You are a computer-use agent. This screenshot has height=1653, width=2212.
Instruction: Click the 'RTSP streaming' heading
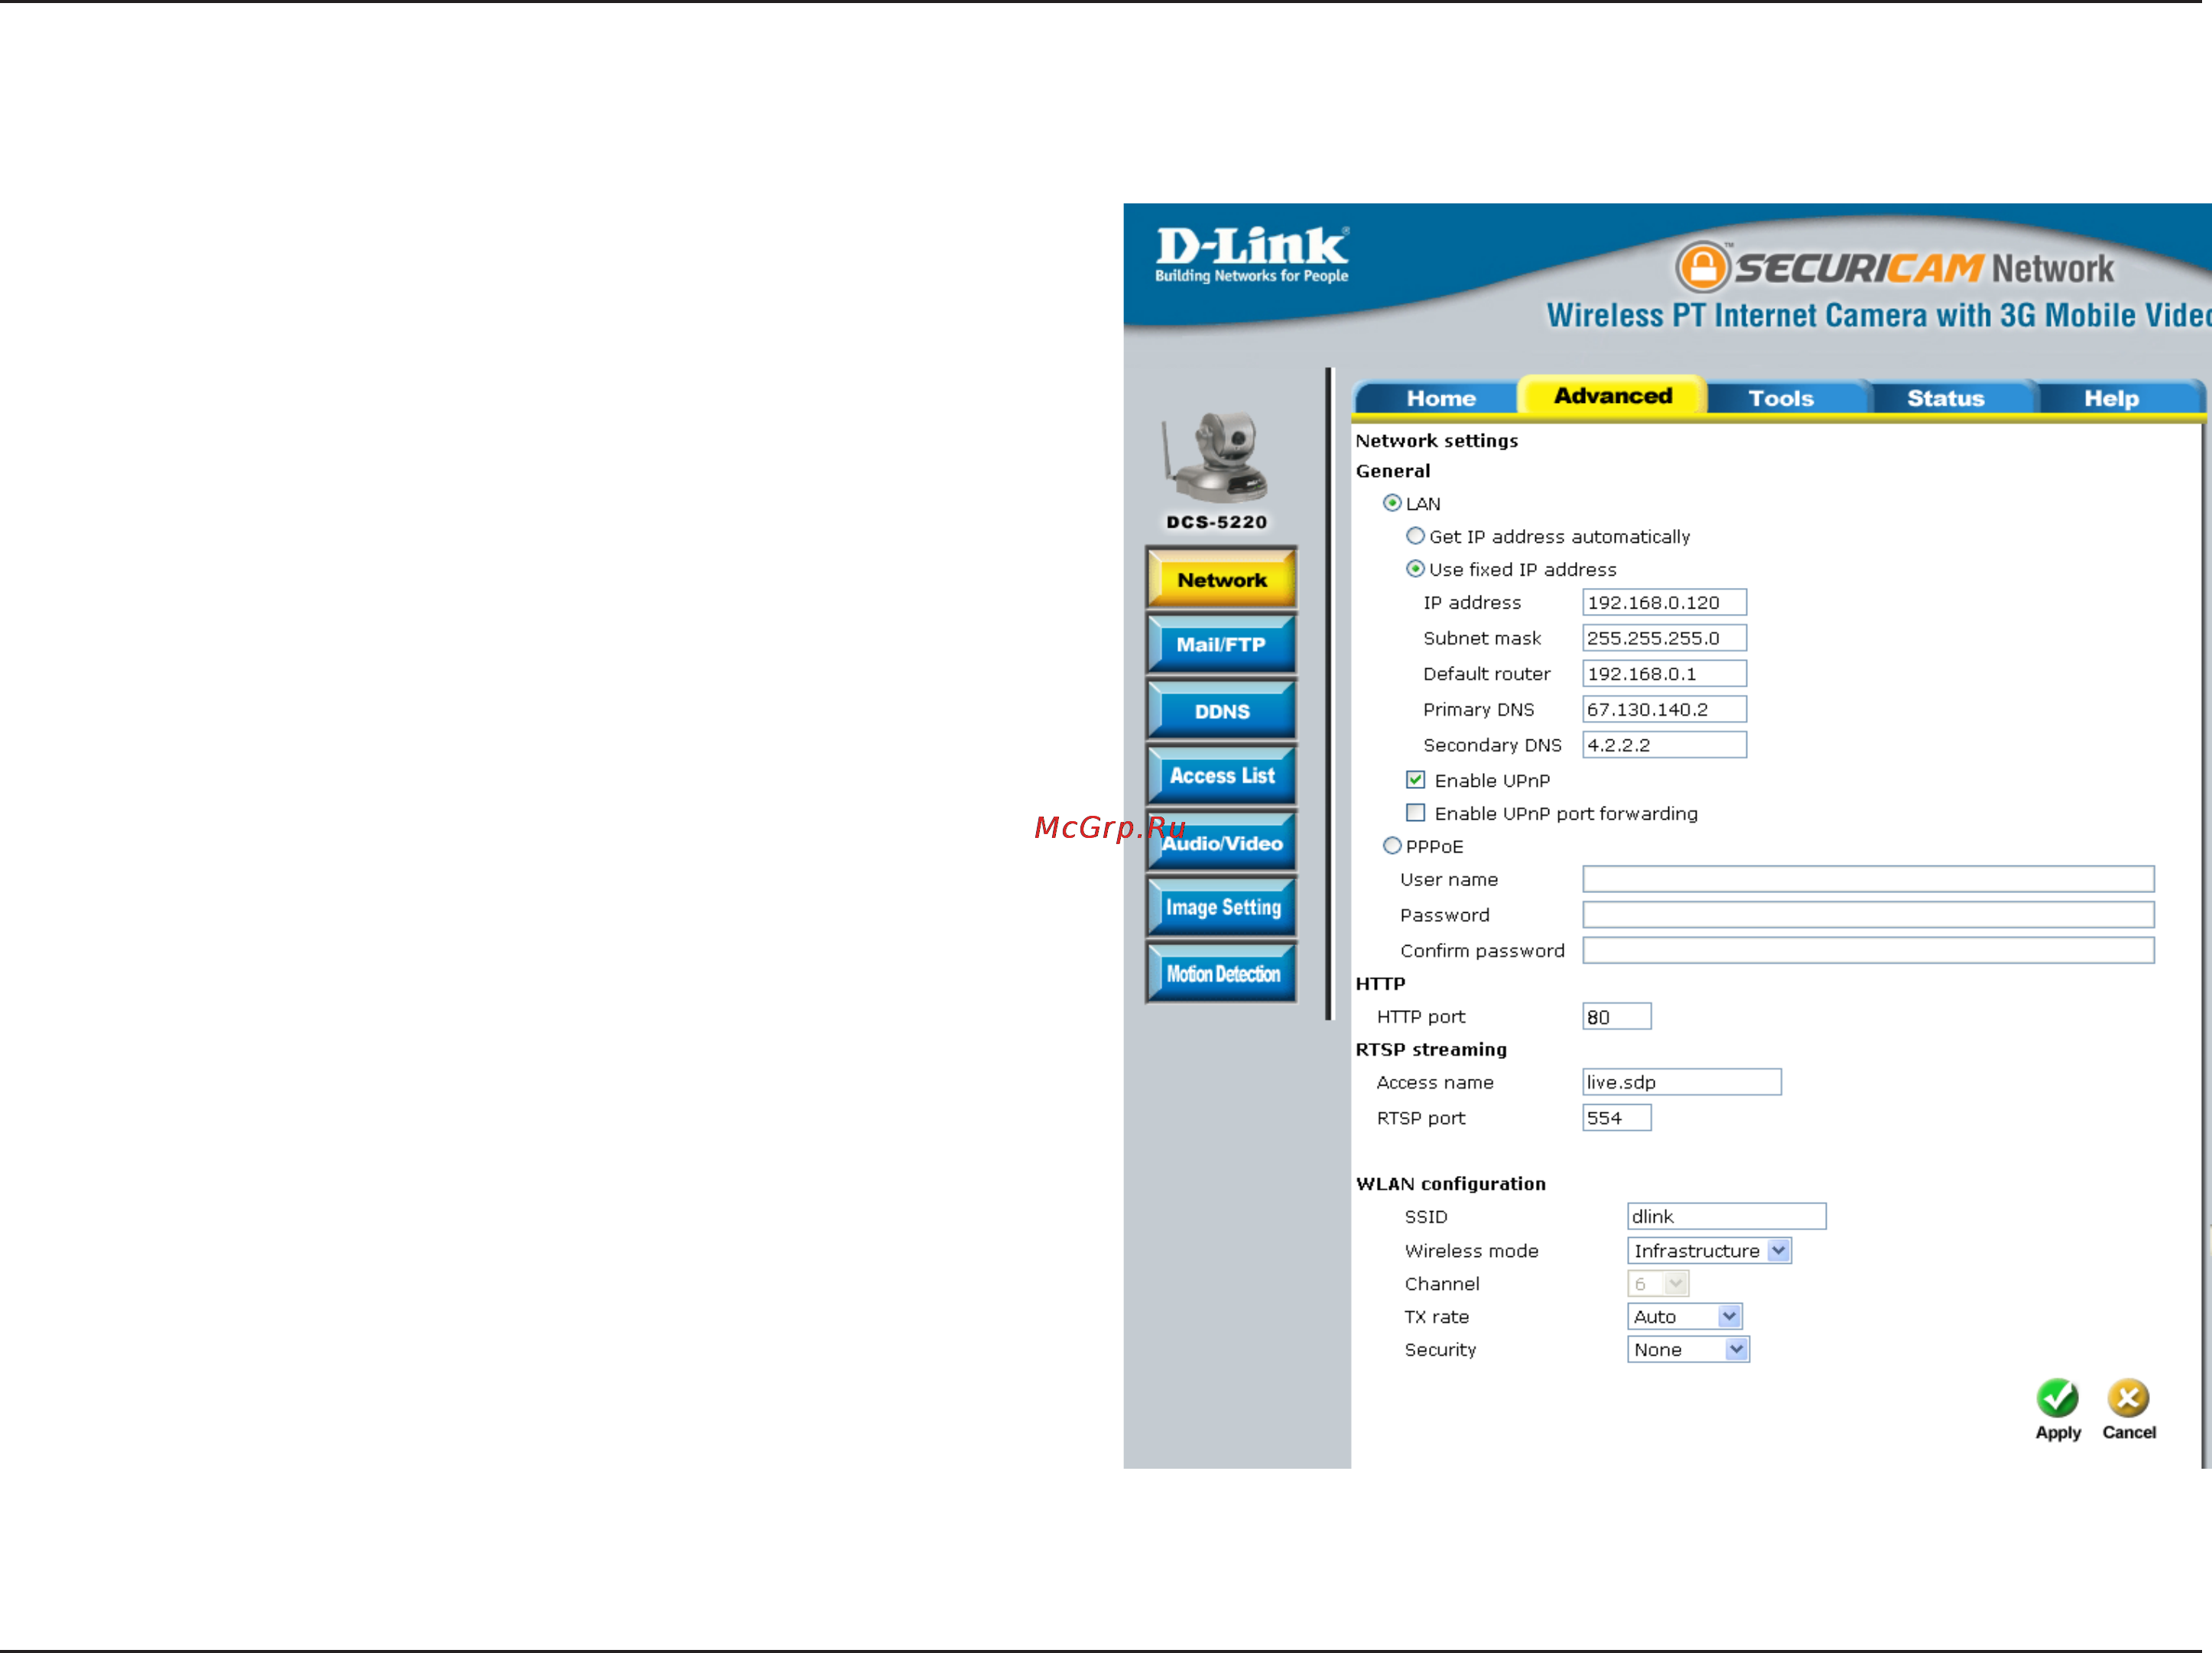[x=1430, y=1049]
